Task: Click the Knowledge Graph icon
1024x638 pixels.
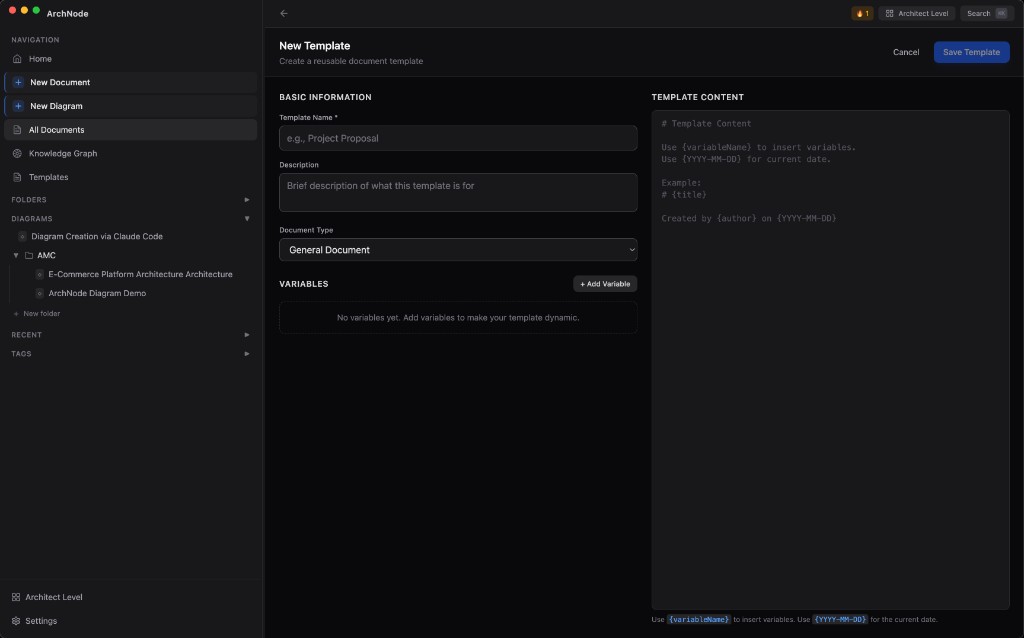Action: pos(17,153)
